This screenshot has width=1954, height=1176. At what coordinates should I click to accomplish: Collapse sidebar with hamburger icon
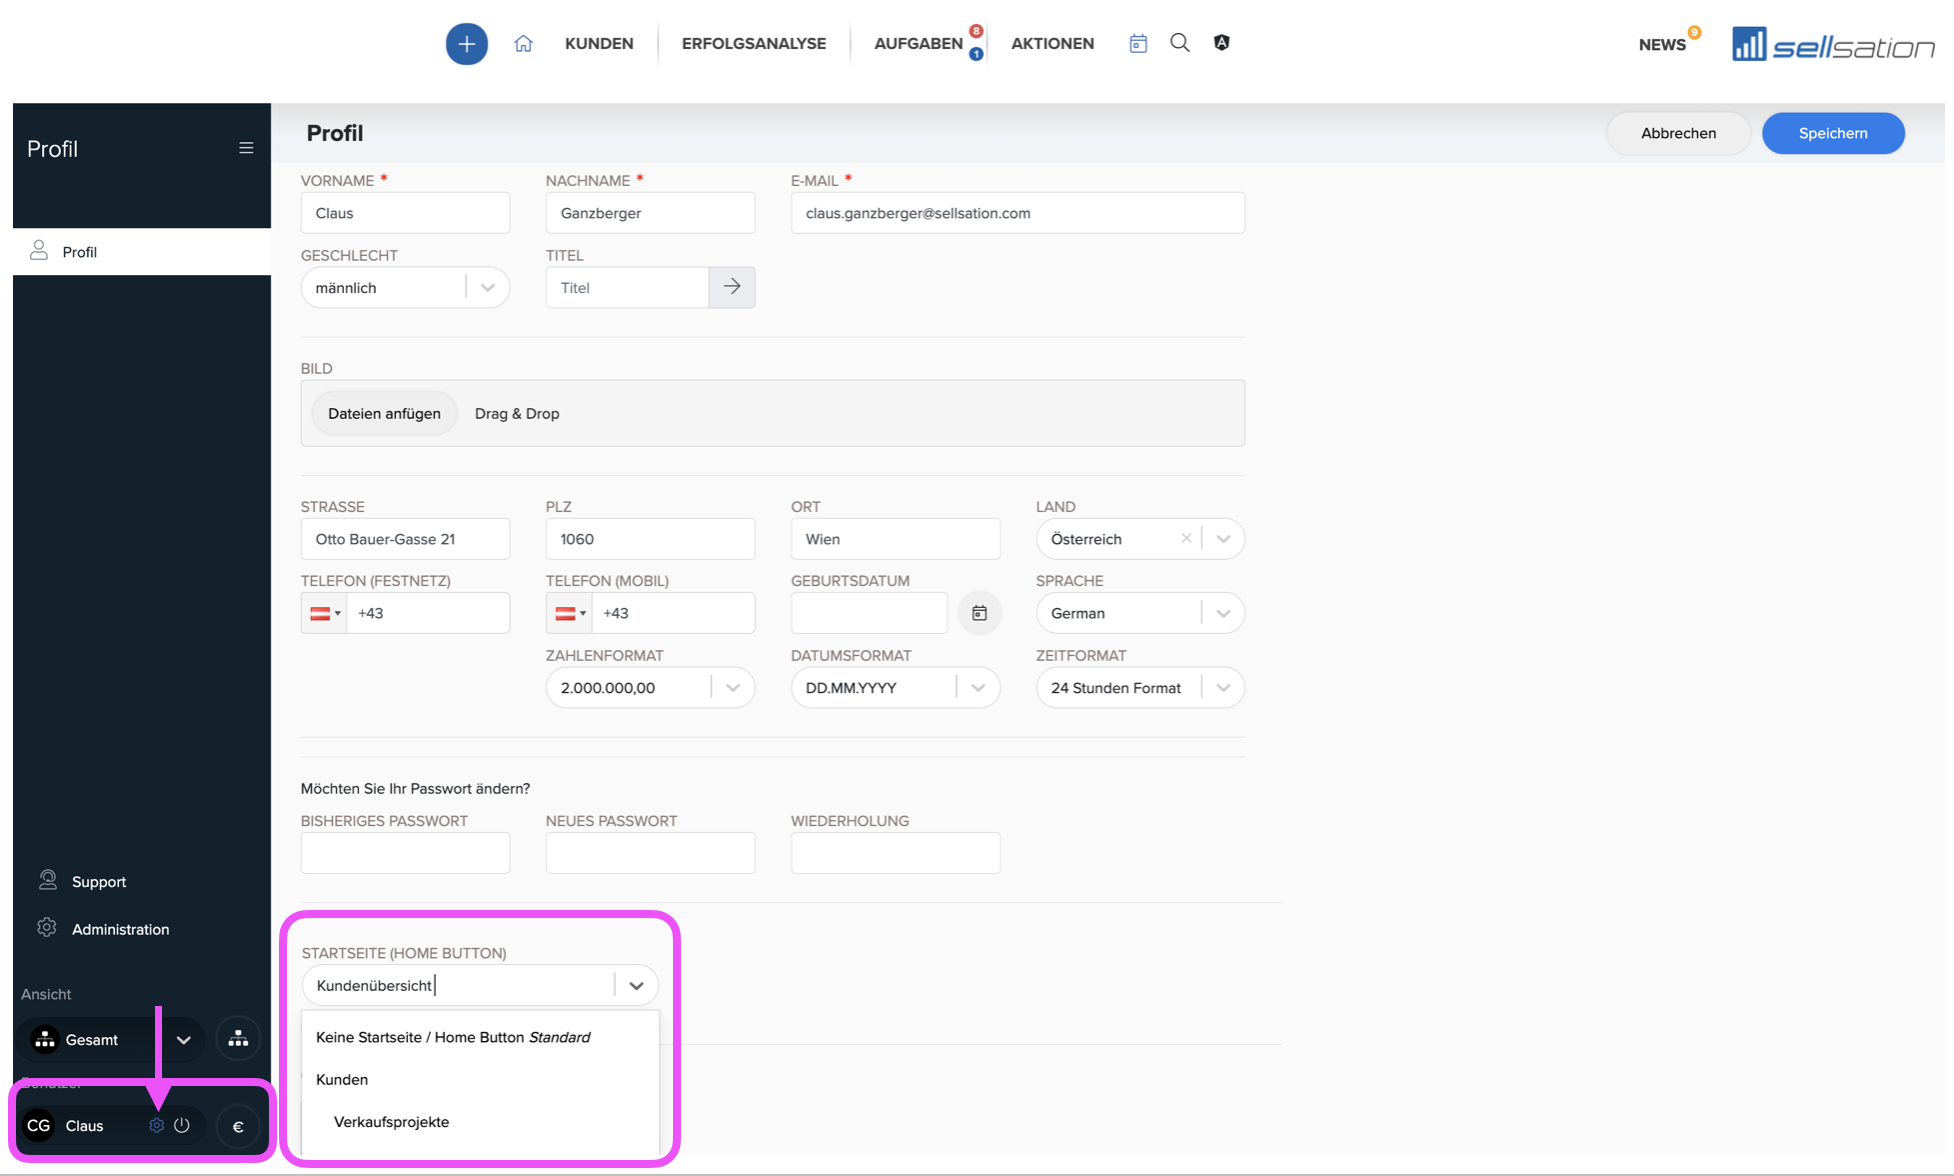(x=246, y=148)
